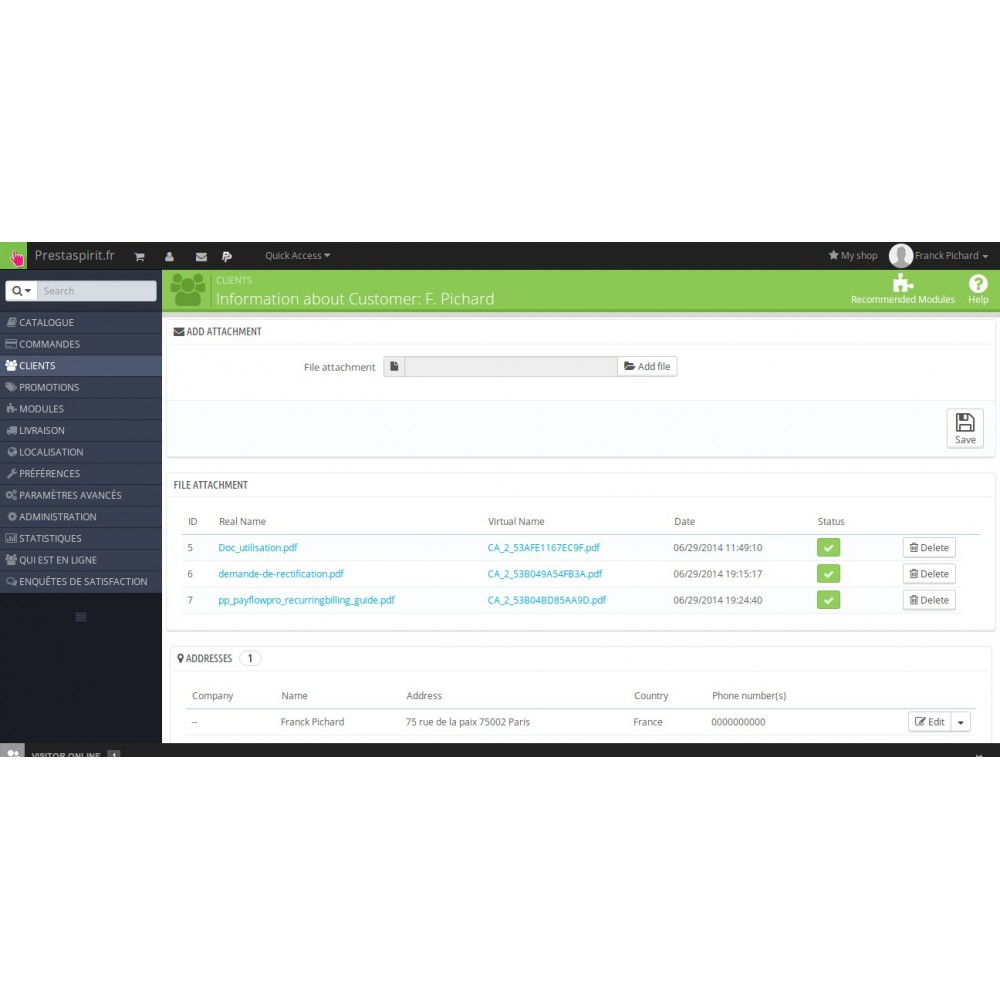Expand the address Edit button dropdown arrow
This screenshot has height=1000, width=1000.
click(x=960, y=722)
